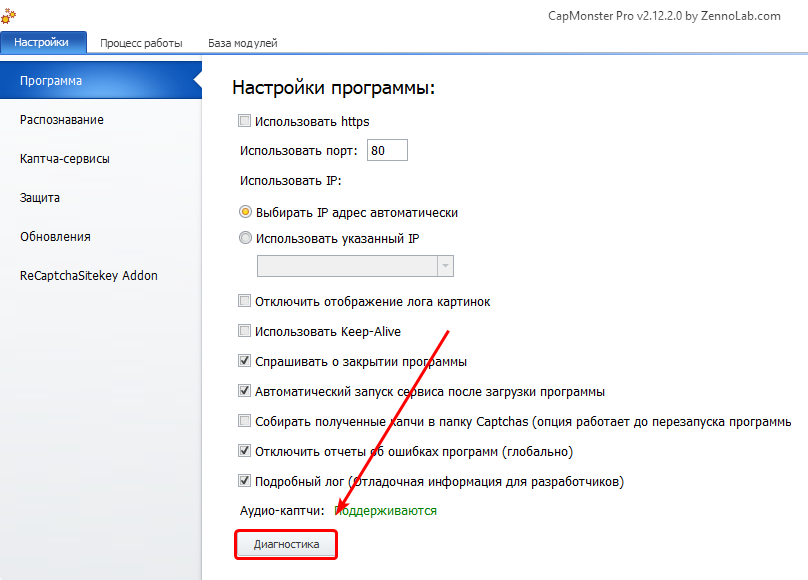Open "ReCaptchaSitekey Addon" sidebar item
Screen dimensions: 808x580
pyautogui.click(x=89, y=276)
